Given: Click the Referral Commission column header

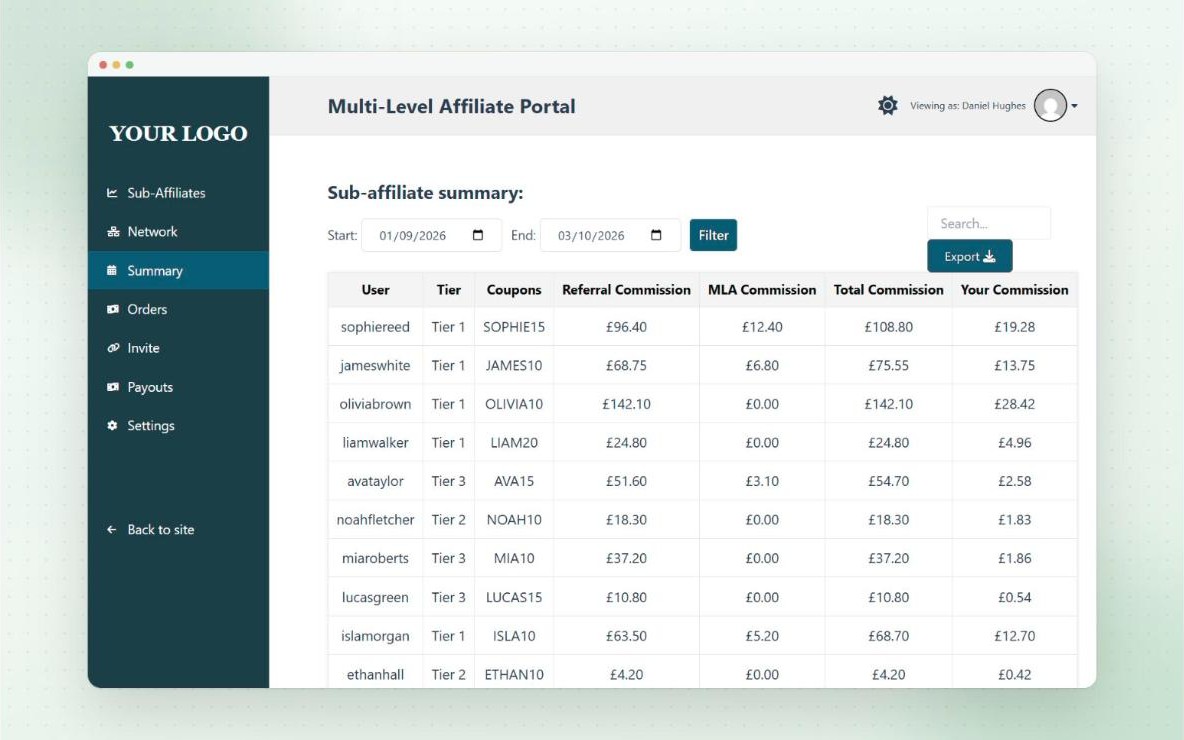Looking at the screenshot, I should click(x=626, y=290).
